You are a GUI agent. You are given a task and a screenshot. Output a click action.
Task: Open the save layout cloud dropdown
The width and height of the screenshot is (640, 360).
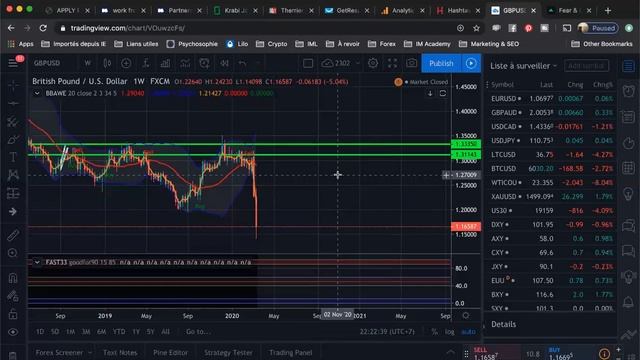(358, 63)
